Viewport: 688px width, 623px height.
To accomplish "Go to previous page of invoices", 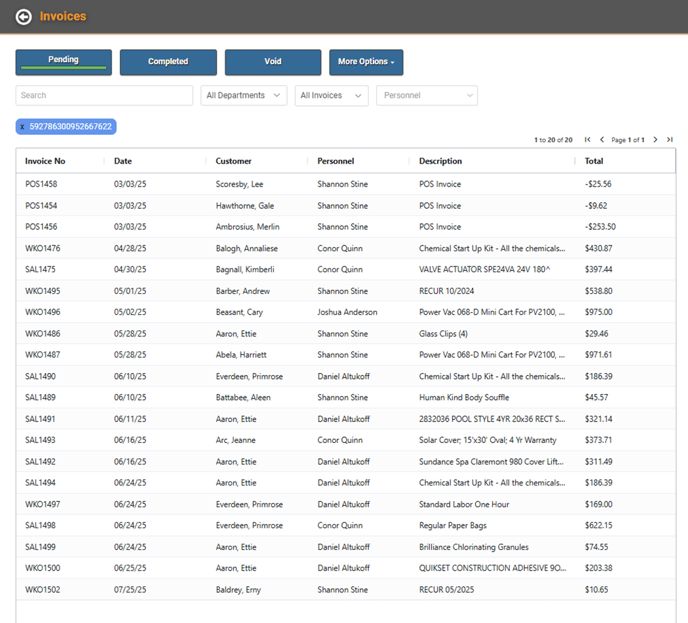I will pyautogui.click(x=602, y=140).
